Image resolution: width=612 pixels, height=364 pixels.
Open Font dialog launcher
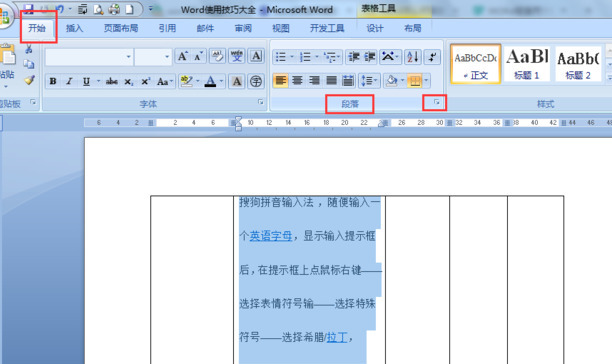pos(261,102)
